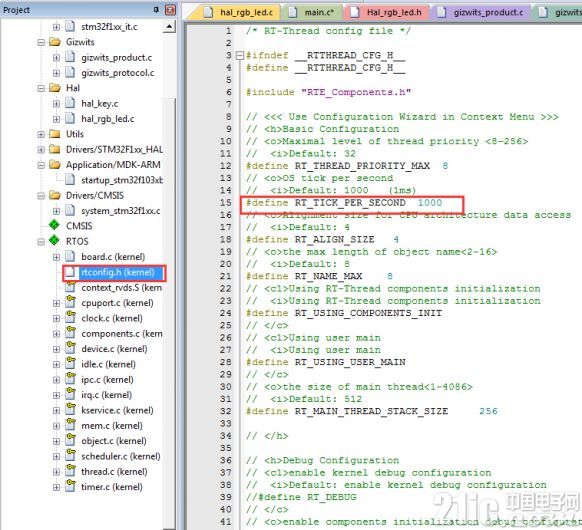Collapse Application/MDK-ARM folder

[x=41, y=165]
